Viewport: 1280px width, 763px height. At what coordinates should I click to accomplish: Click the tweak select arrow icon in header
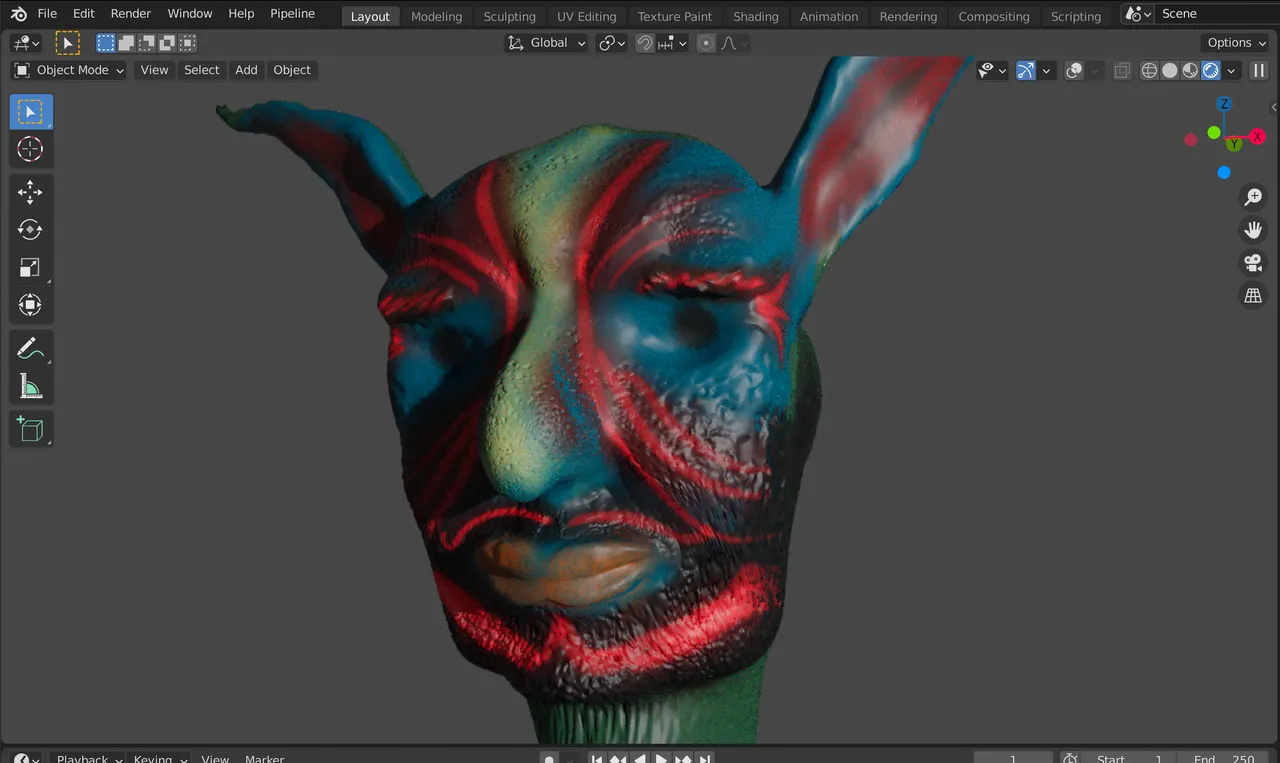point(67,43)
